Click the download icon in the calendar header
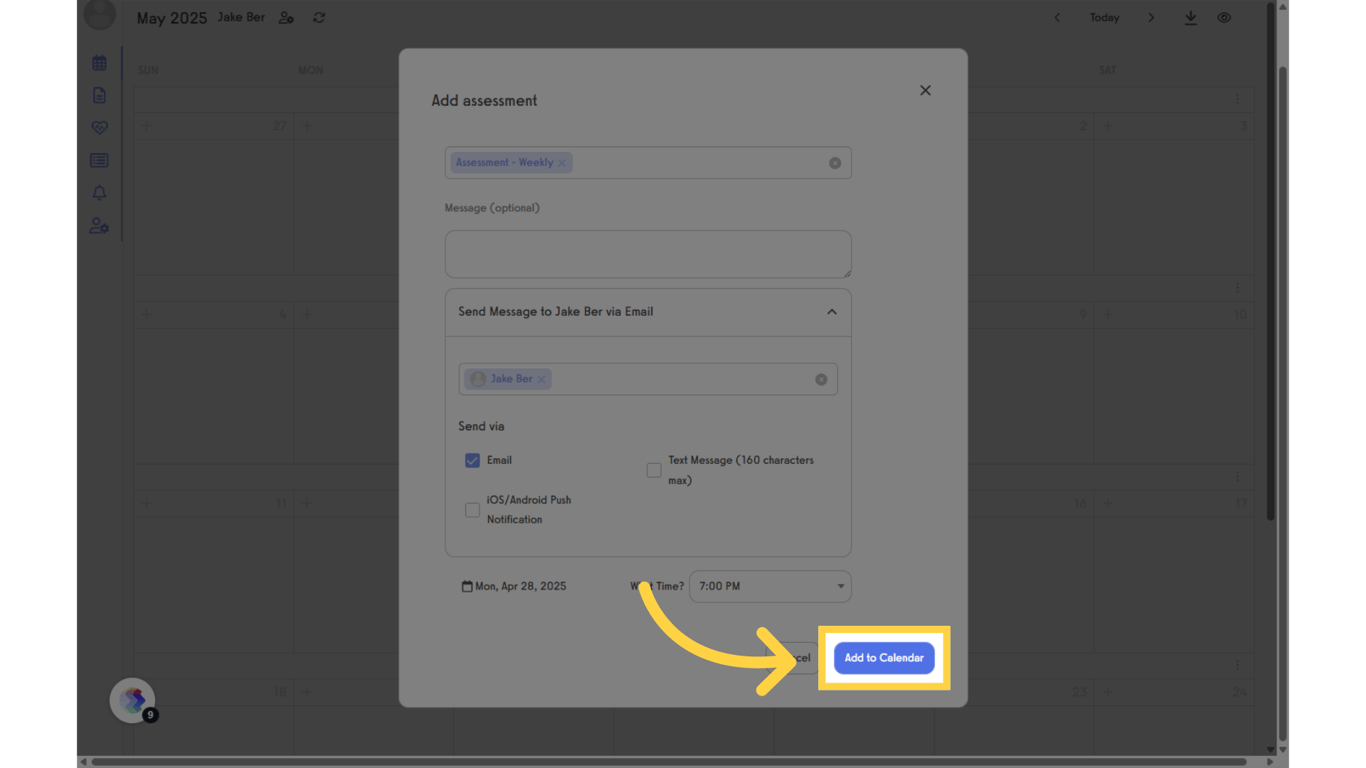Viewport: 1366px width, 768px height. point(1190,18)
